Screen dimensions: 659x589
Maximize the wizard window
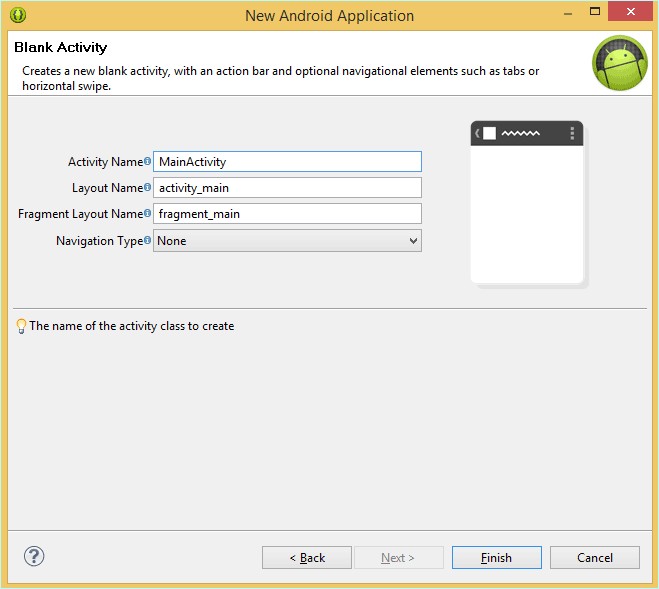click(595, 11)
